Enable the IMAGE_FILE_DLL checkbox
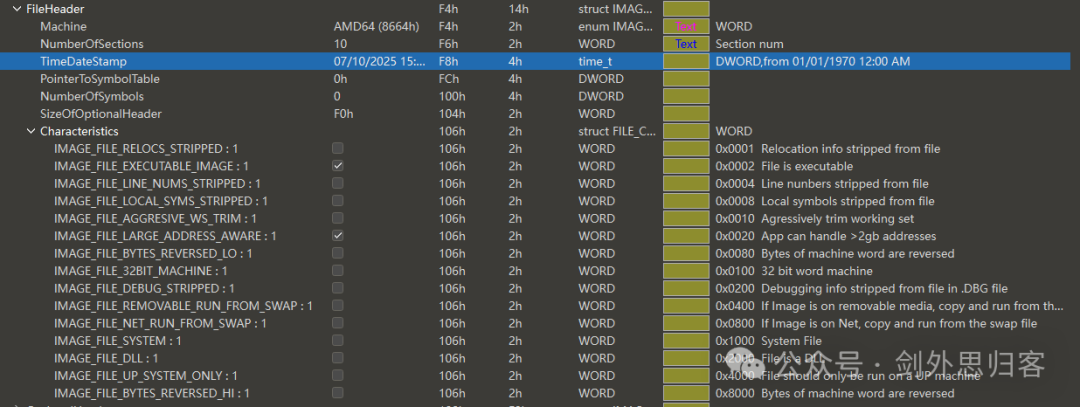Screen dimensions: 1080x407 click(338, 358)
